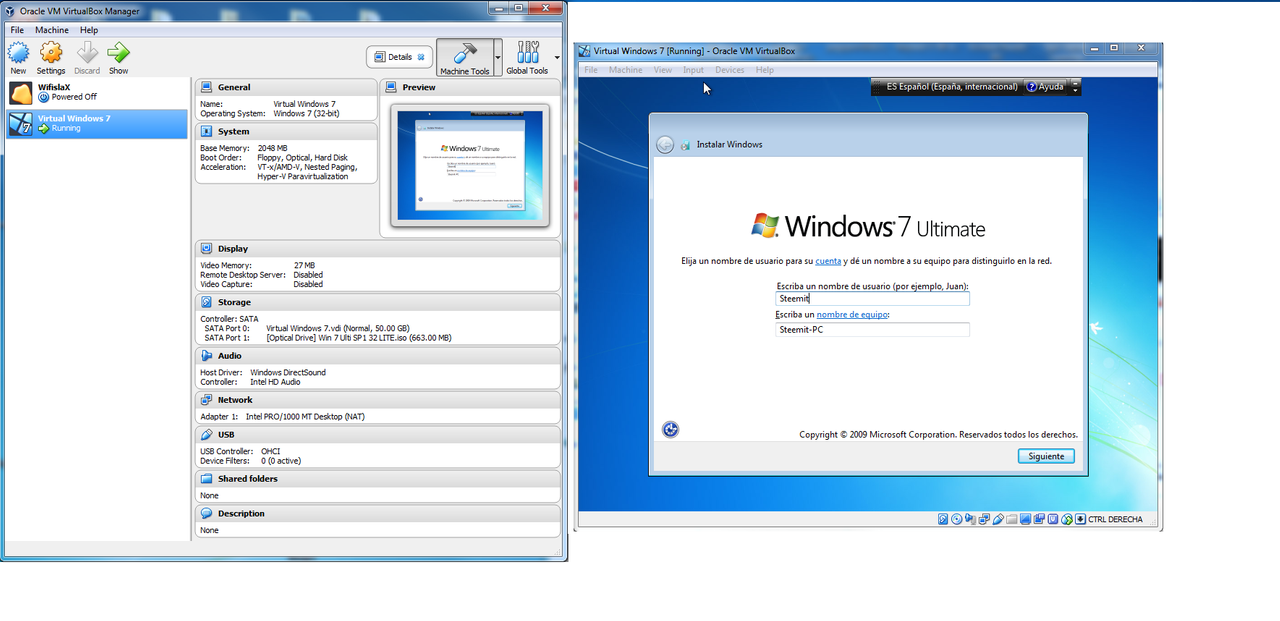
Task: Click the Network section icon
Action: [x=206, y=399]
